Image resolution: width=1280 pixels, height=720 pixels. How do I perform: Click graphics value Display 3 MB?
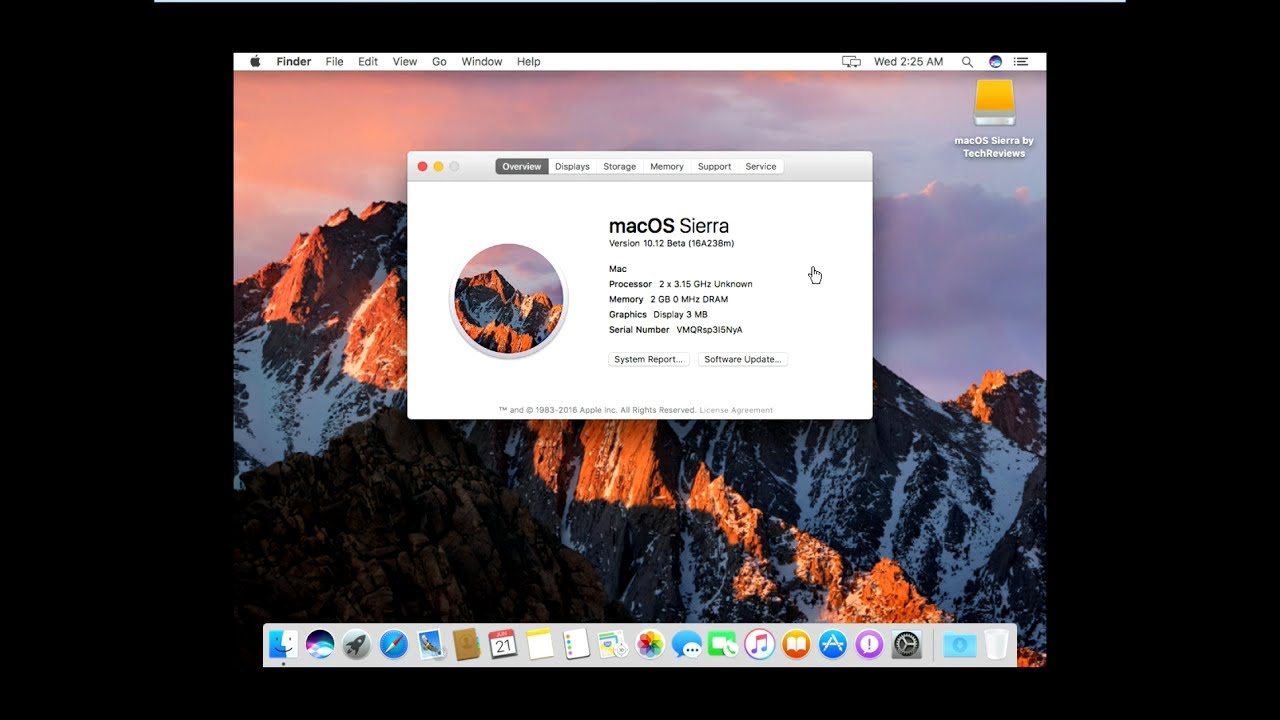point(680,315)
